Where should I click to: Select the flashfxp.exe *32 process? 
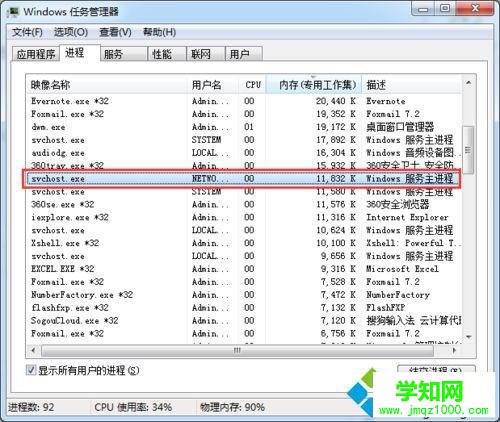244,308
